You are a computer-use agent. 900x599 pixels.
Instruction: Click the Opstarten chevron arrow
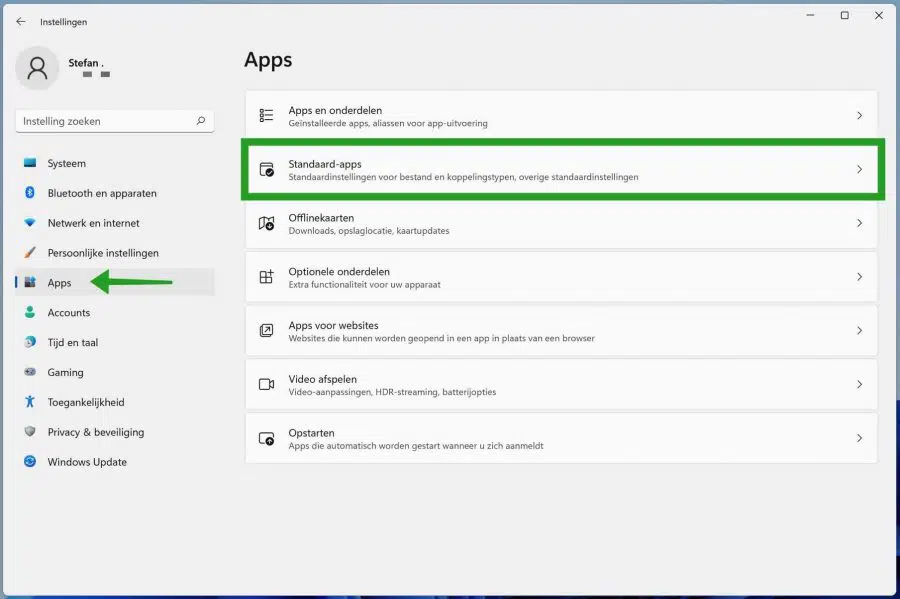click(859, 438)
